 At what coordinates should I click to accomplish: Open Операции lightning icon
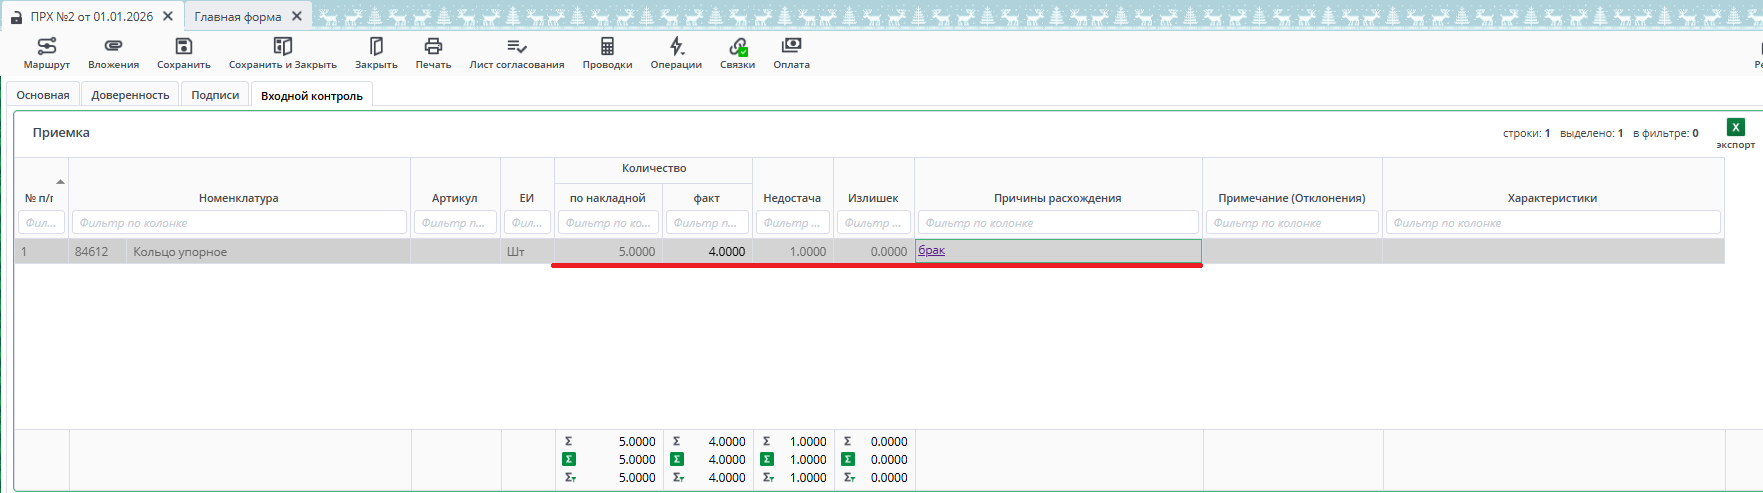676,47
